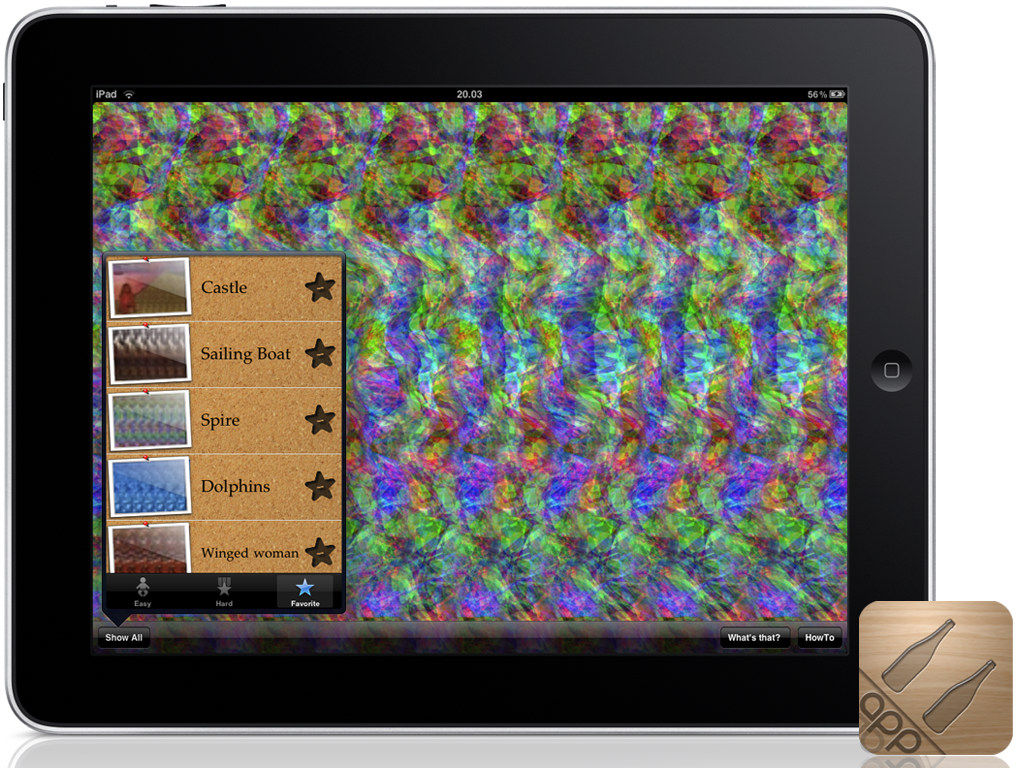The height and width of the screenshot is (768, 1024).
Task: Switch to the Easy tab
Action: tap(142, 592)
